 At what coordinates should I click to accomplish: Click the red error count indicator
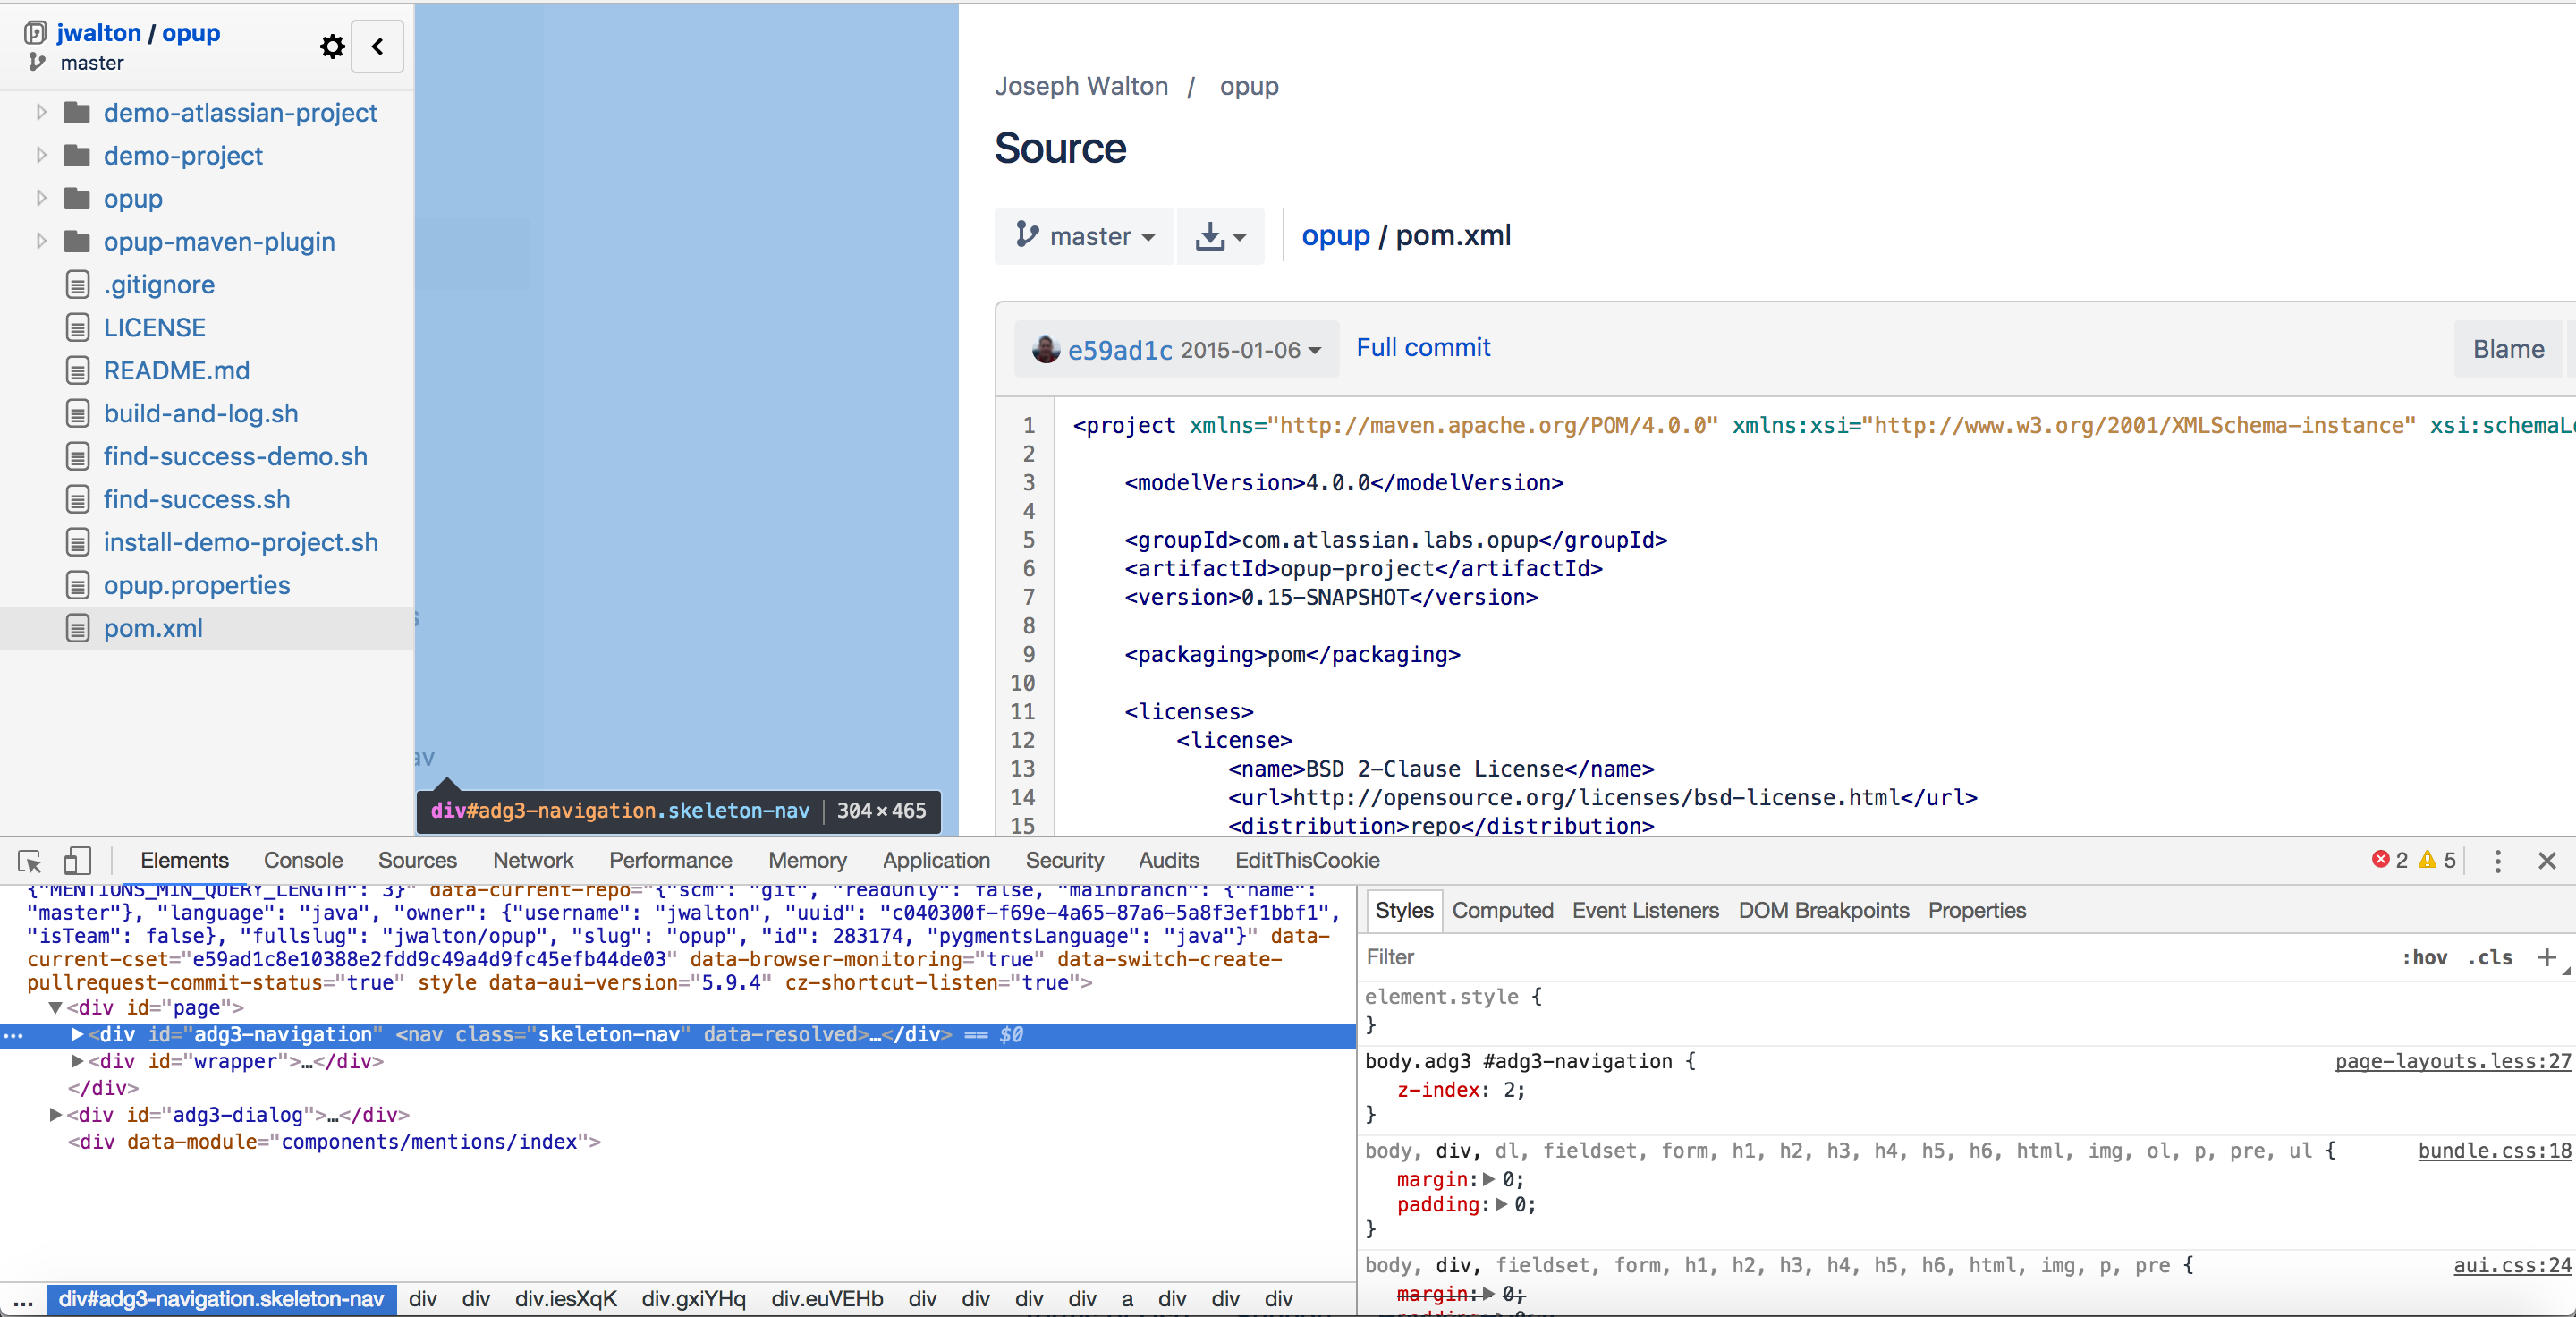(2390, 860)
